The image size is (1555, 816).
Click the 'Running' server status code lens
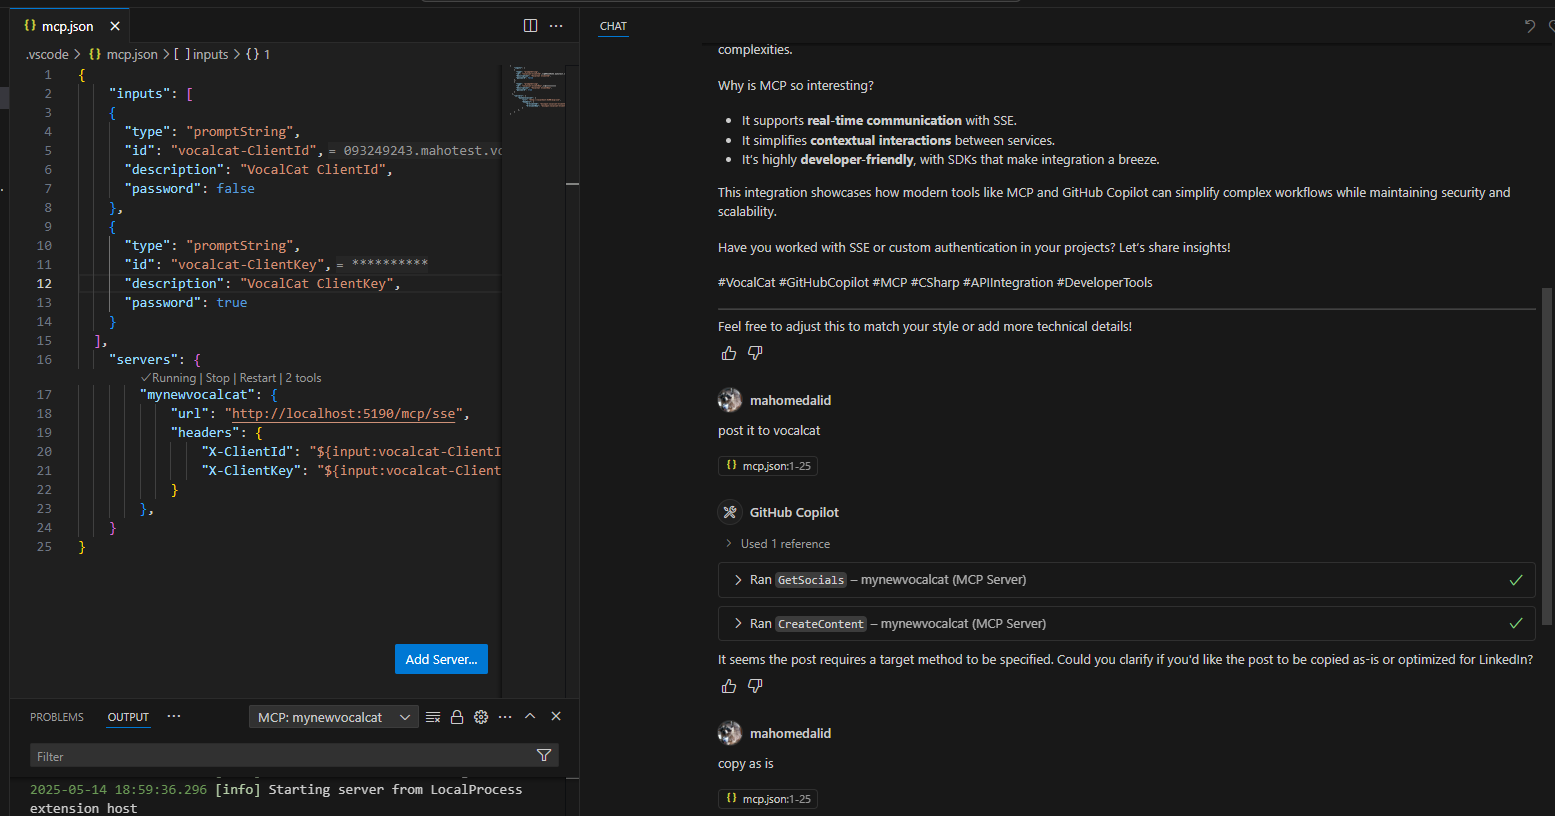point(168,378)
